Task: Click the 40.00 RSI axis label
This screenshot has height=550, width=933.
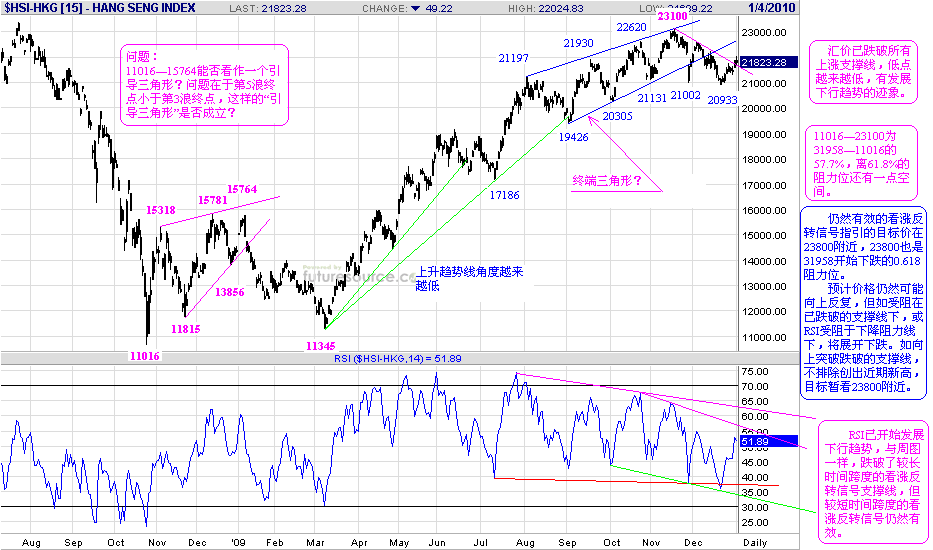Action: pyautogui.click(x=757, y=477)
